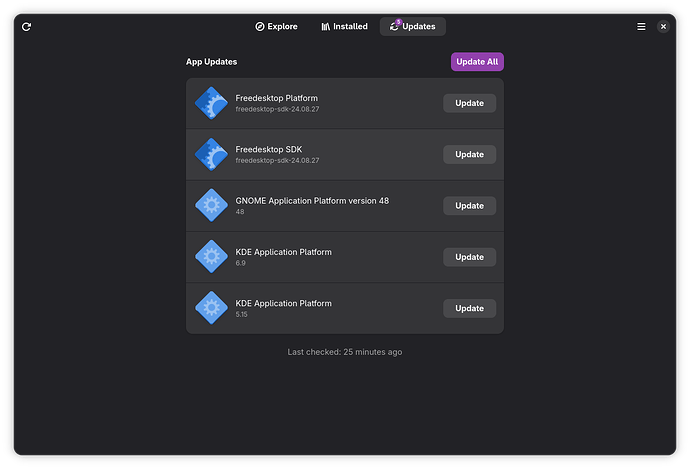The height and width of the screenshot is (469, 690).
Task: Switch to the Explore tab
Action: pyautogui.click(x=276, y=26)
